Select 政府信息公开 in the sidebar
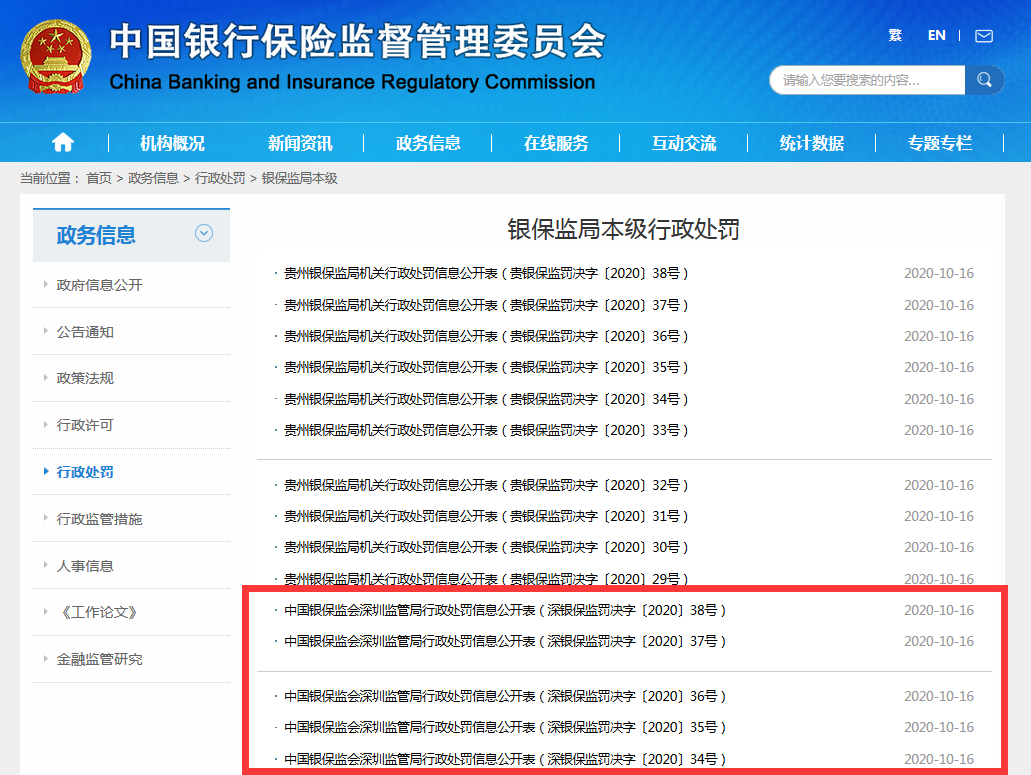 pos(99,285)
